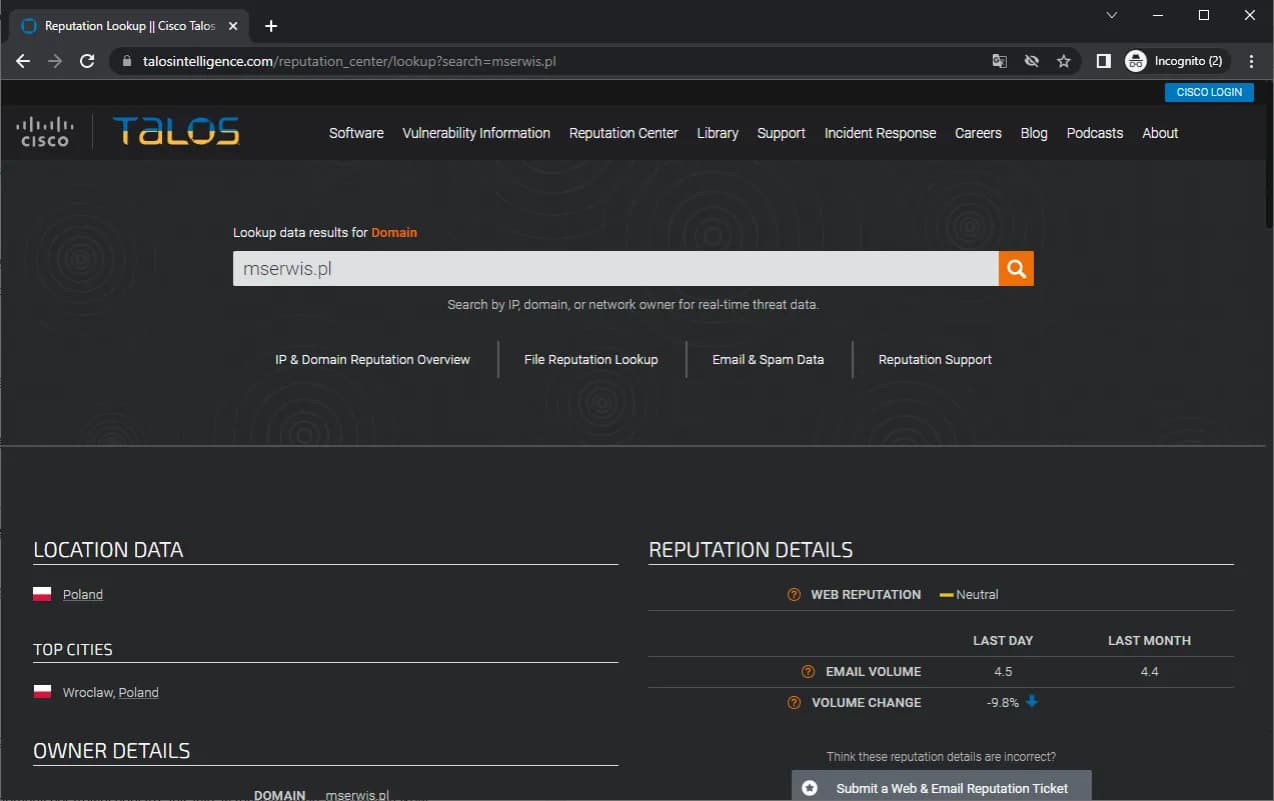Screen dimensions: 1274x801
Task: Open the browser side panel icon
Action: click(1103, 61)
